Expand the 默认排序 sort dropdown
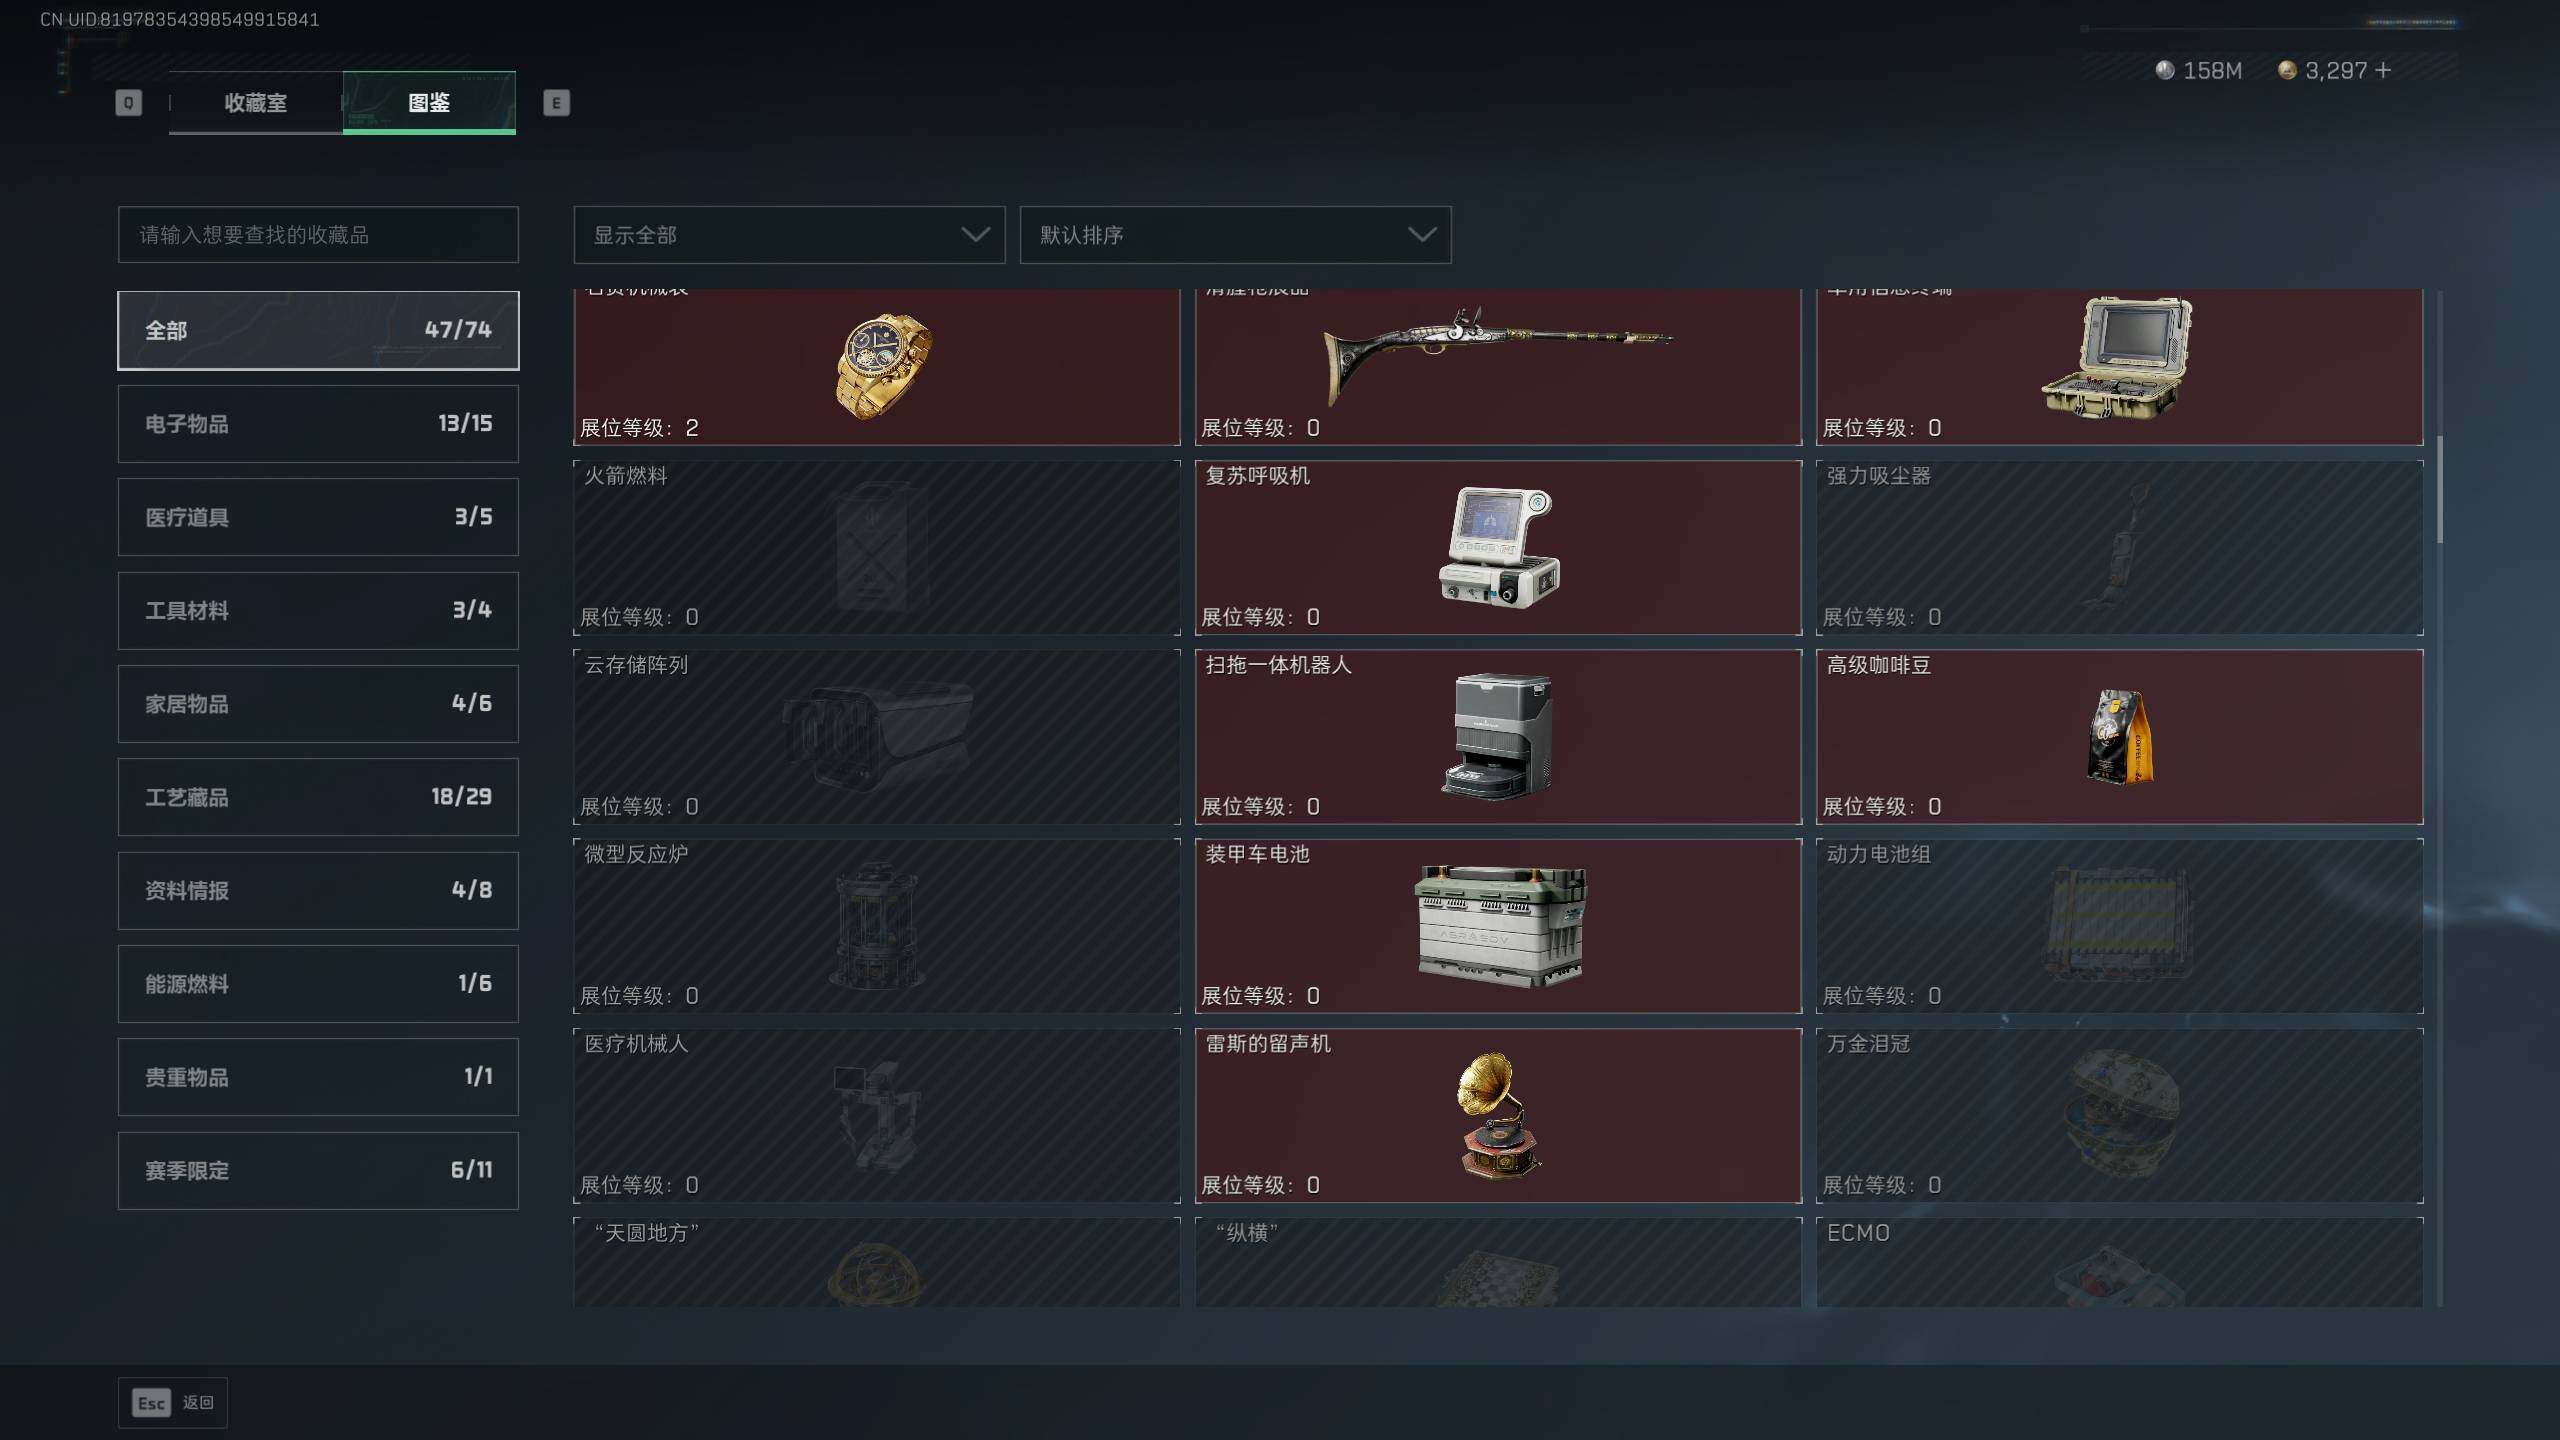This screenshot has height=1440, width=2560. [x=1235, y=235]
